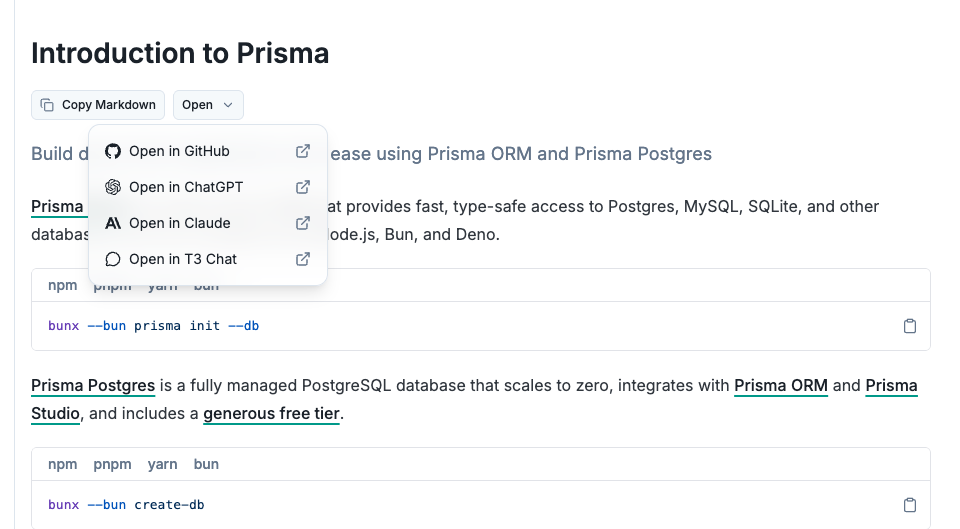
Task: Copy the create-db command snippet
Action: (x=910, y=505)
